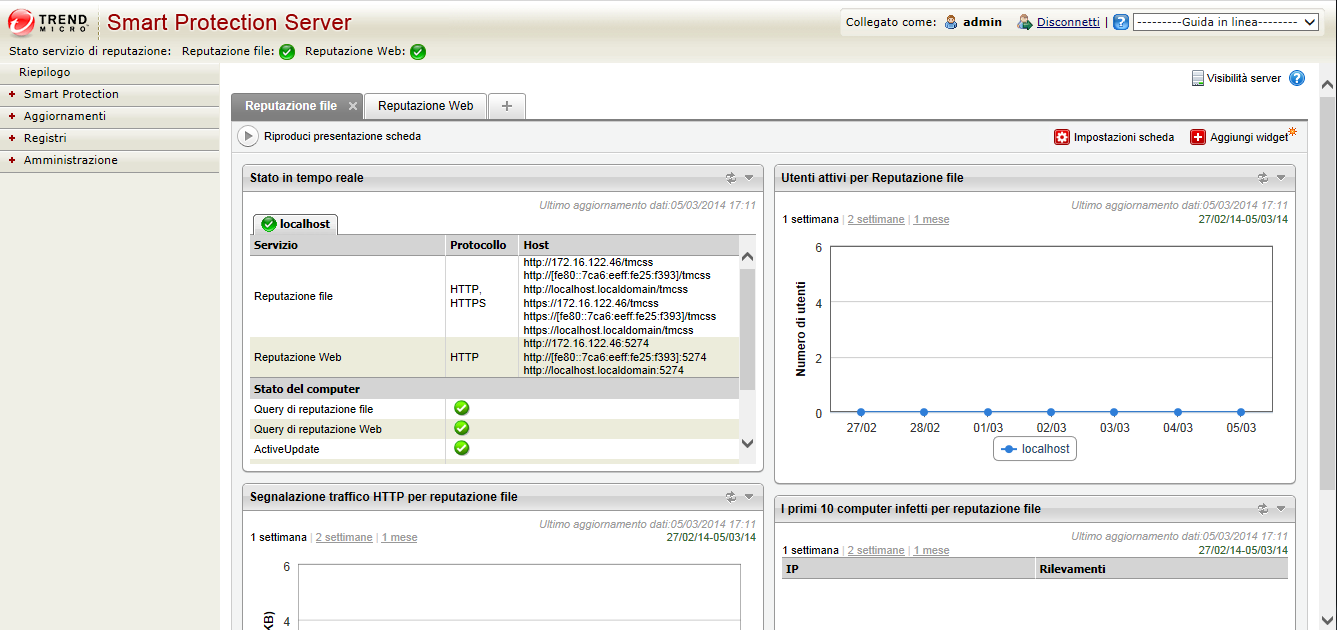This screenshot has height=630, width=1337.
Task: Close the Reputazione file tab
Action: point(353,106)
